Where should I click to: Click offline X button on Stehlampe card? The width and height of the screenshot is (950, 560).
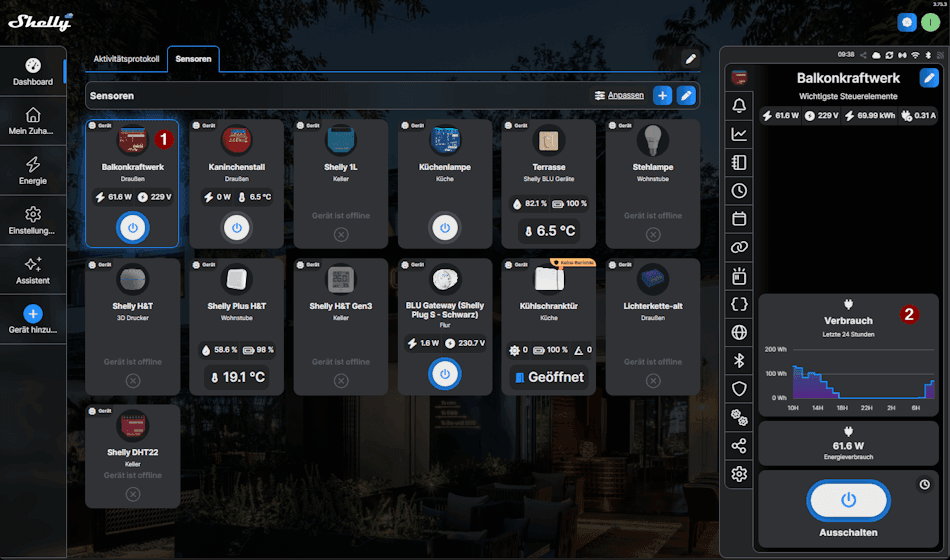[x=653, y=235]
